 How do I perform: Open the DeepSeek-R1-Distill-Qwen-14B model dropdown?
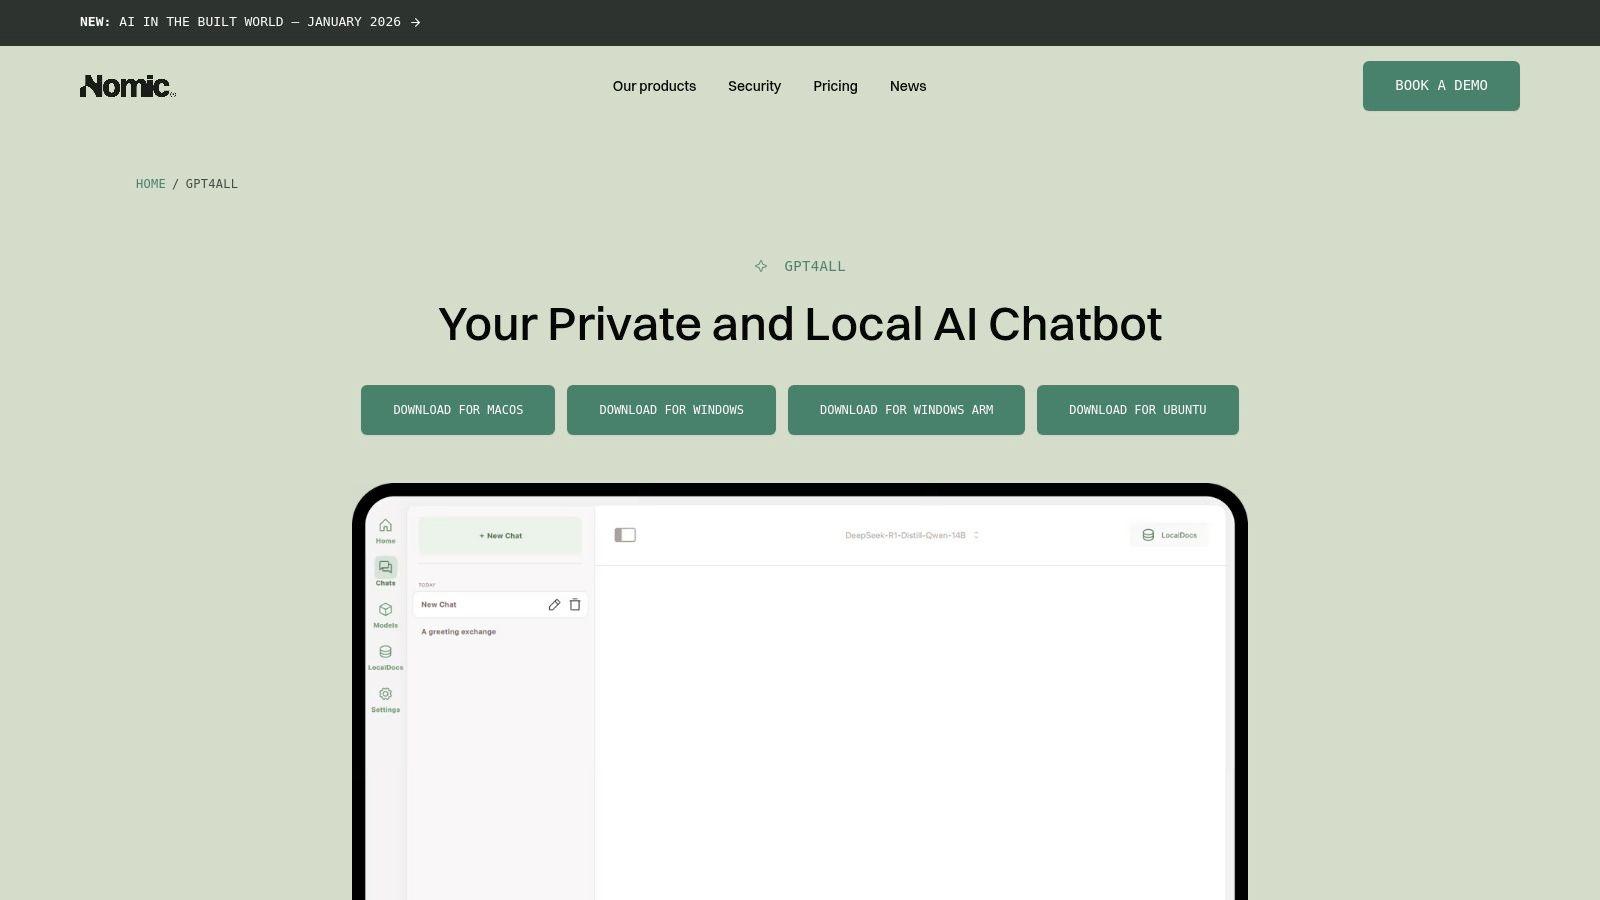point(911,535)
